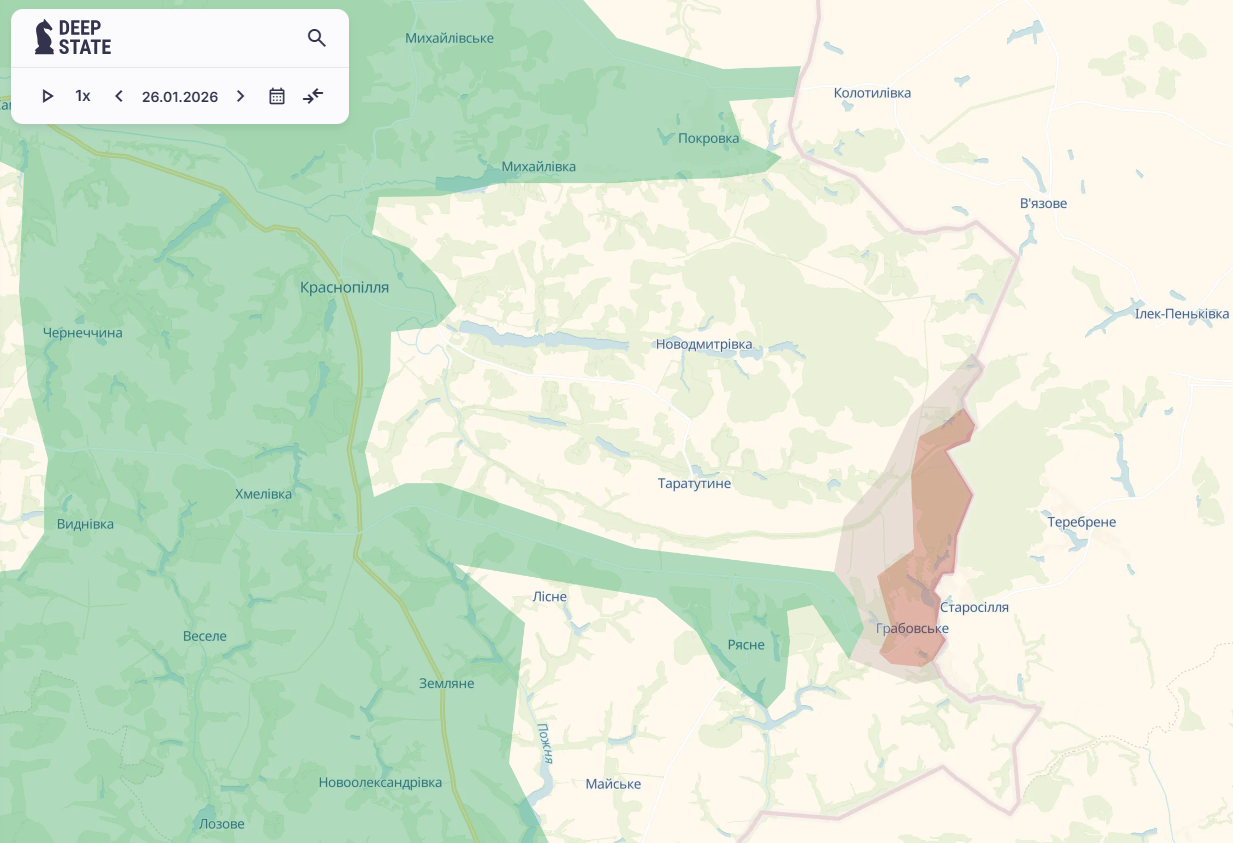Click the compare arrows icon

pos(313,96)
